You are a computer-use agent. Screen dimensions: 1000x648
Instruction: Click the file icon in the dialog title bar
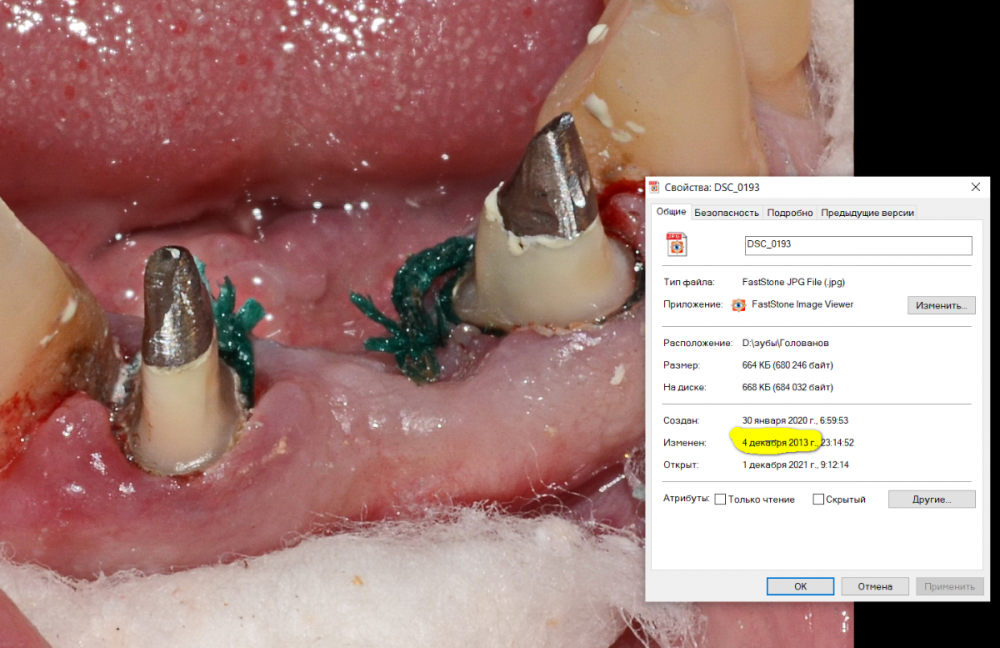[654, 187]
